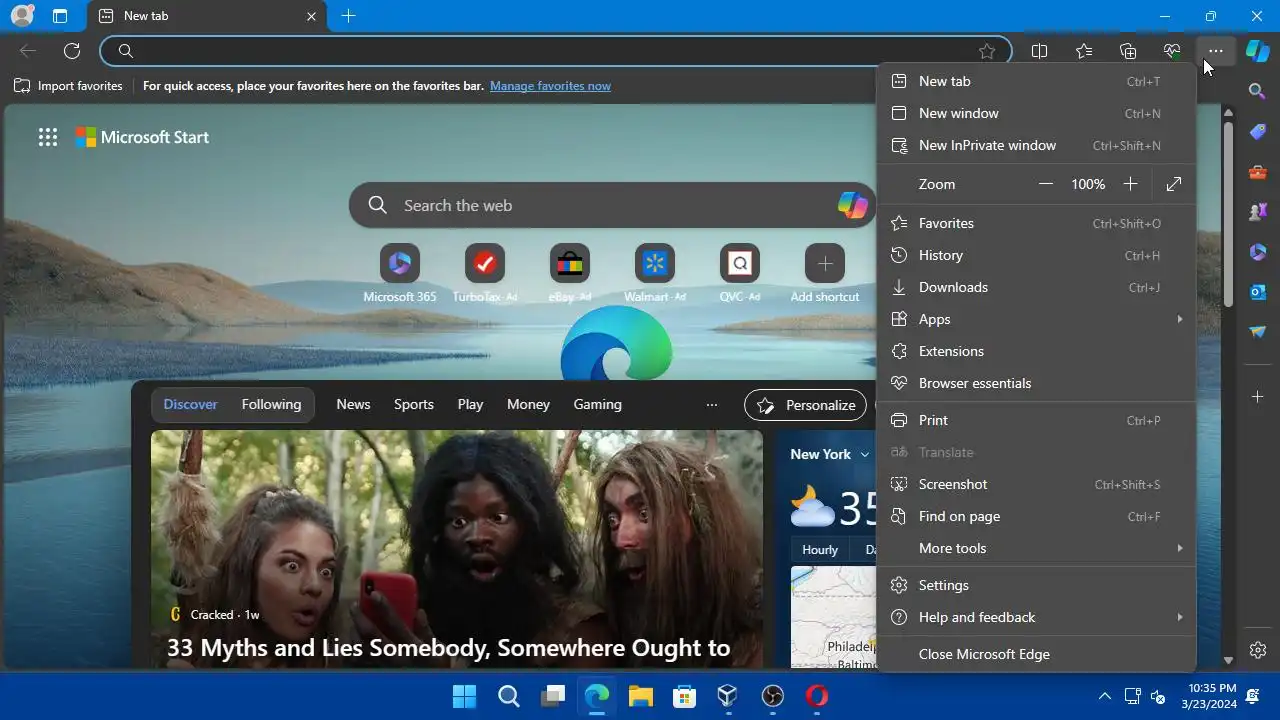Switch to the Following feed tab

coord(271,404)
